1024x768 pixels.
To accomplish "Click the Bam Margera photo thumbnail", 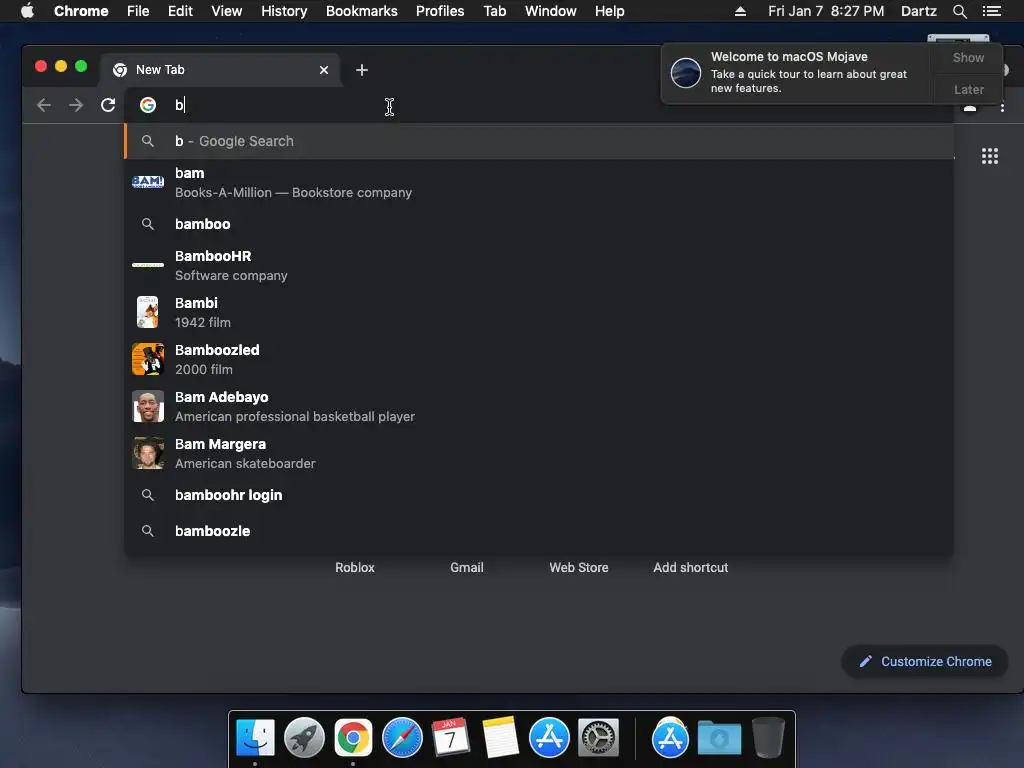I will tap(148, 453).
